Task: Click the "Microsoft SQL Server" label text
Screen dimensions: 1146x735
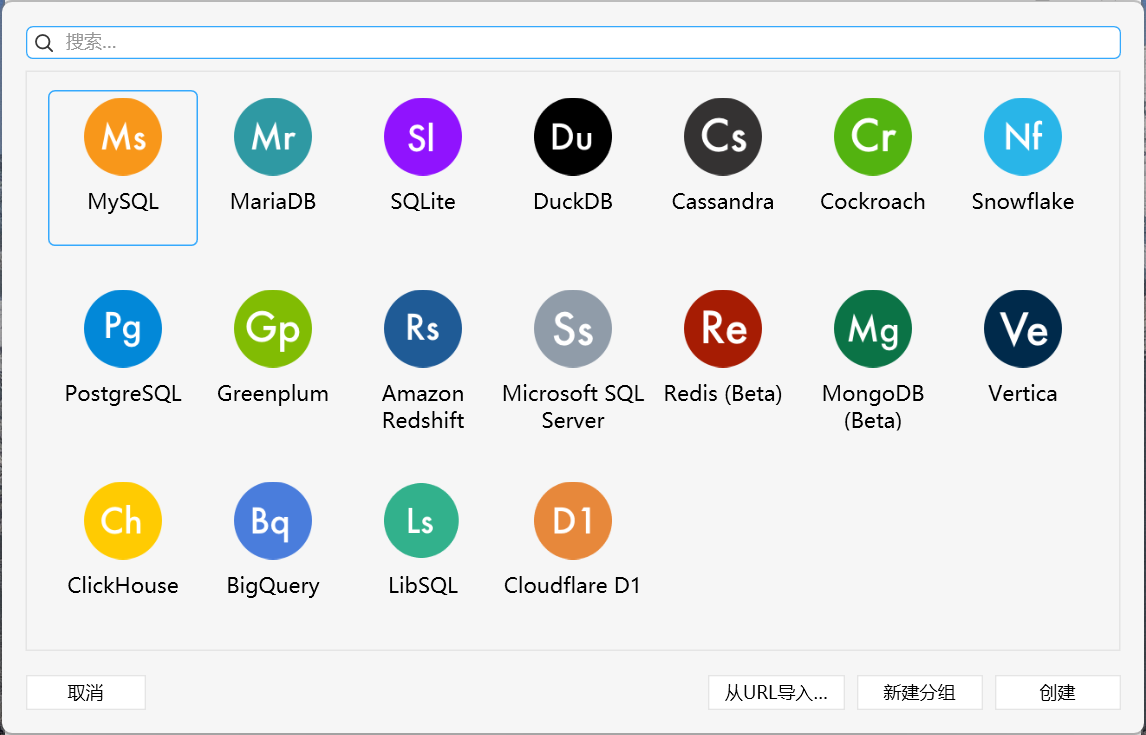Action: coord(572,407)
